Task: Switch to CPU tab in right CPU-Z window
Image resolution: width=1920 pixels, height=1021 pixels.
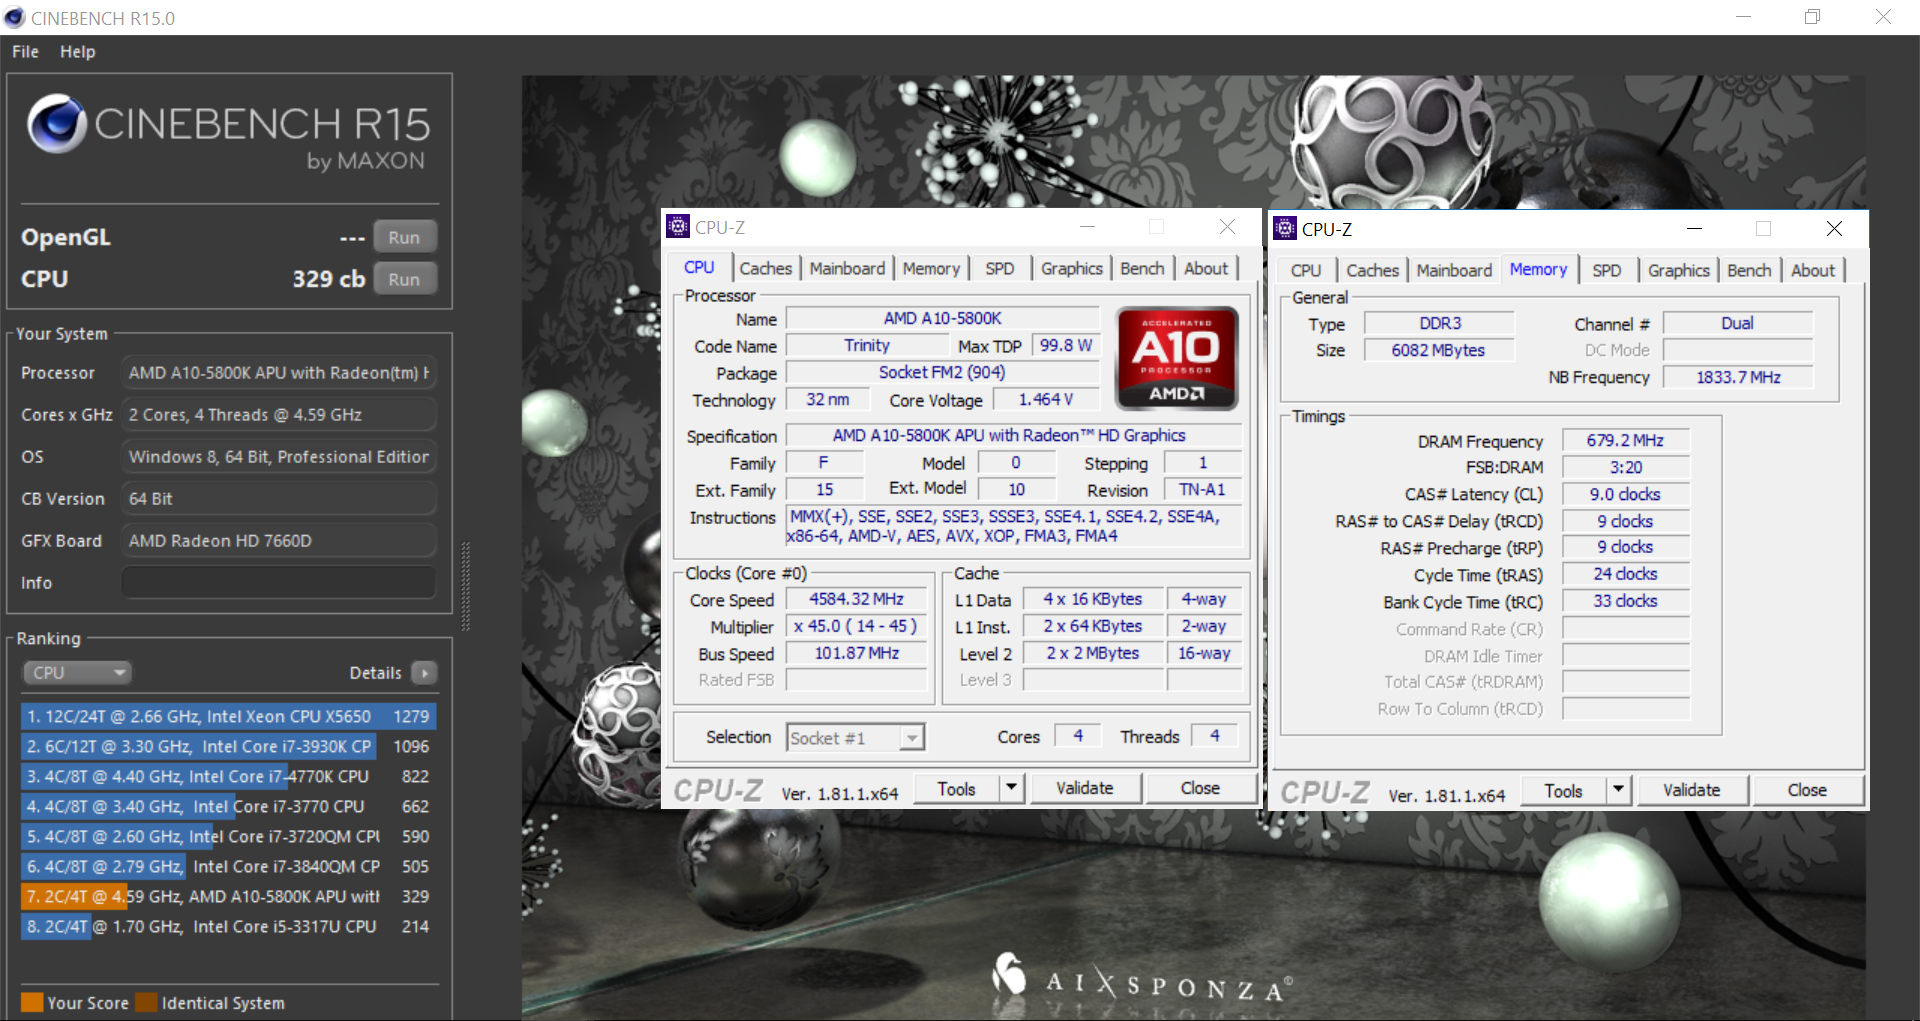Action: [1306, 270]
